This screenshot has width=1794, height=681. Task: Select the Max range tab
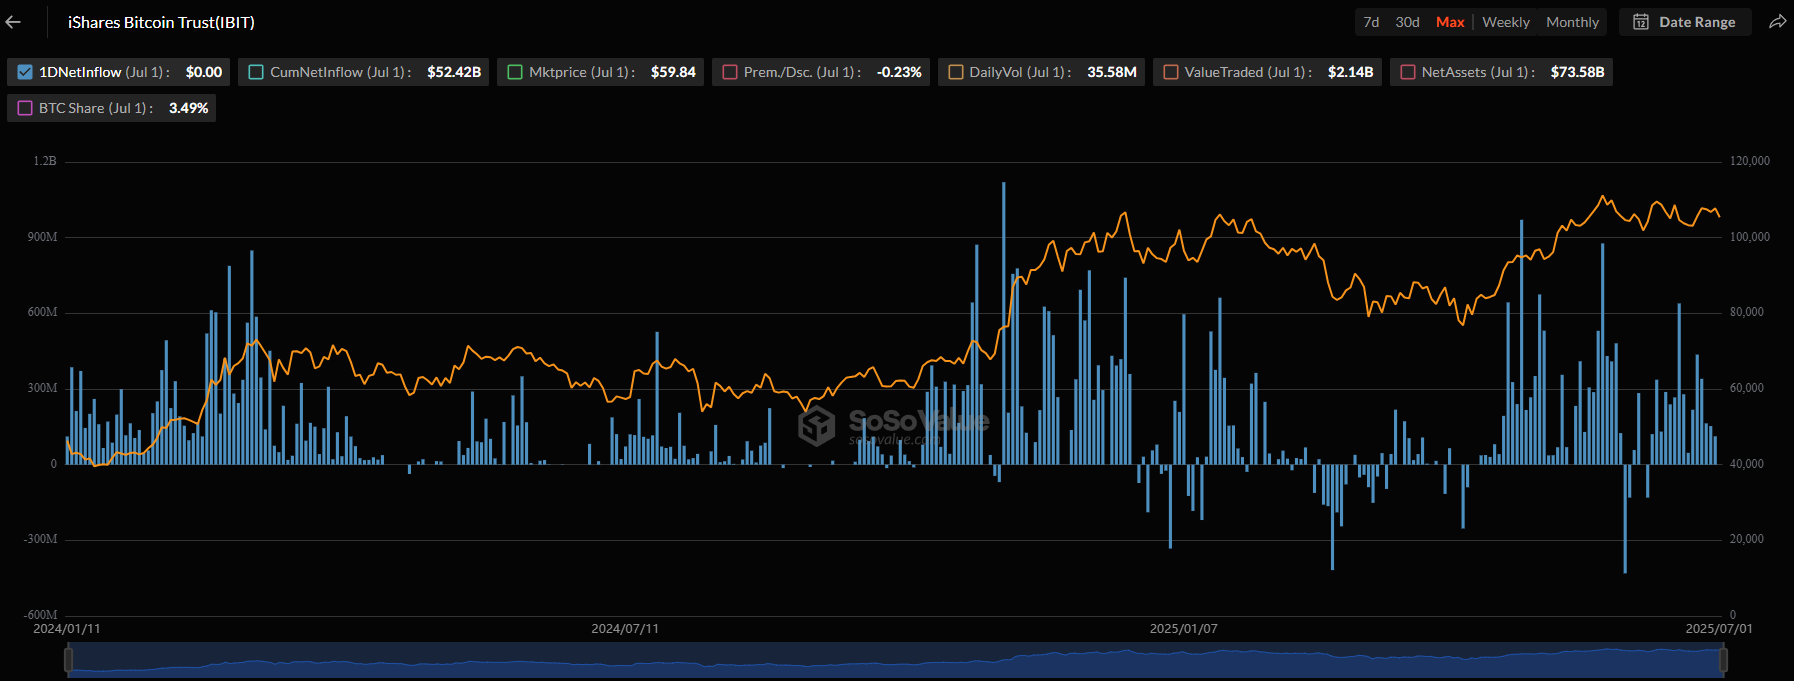(x=1450, y=22)
